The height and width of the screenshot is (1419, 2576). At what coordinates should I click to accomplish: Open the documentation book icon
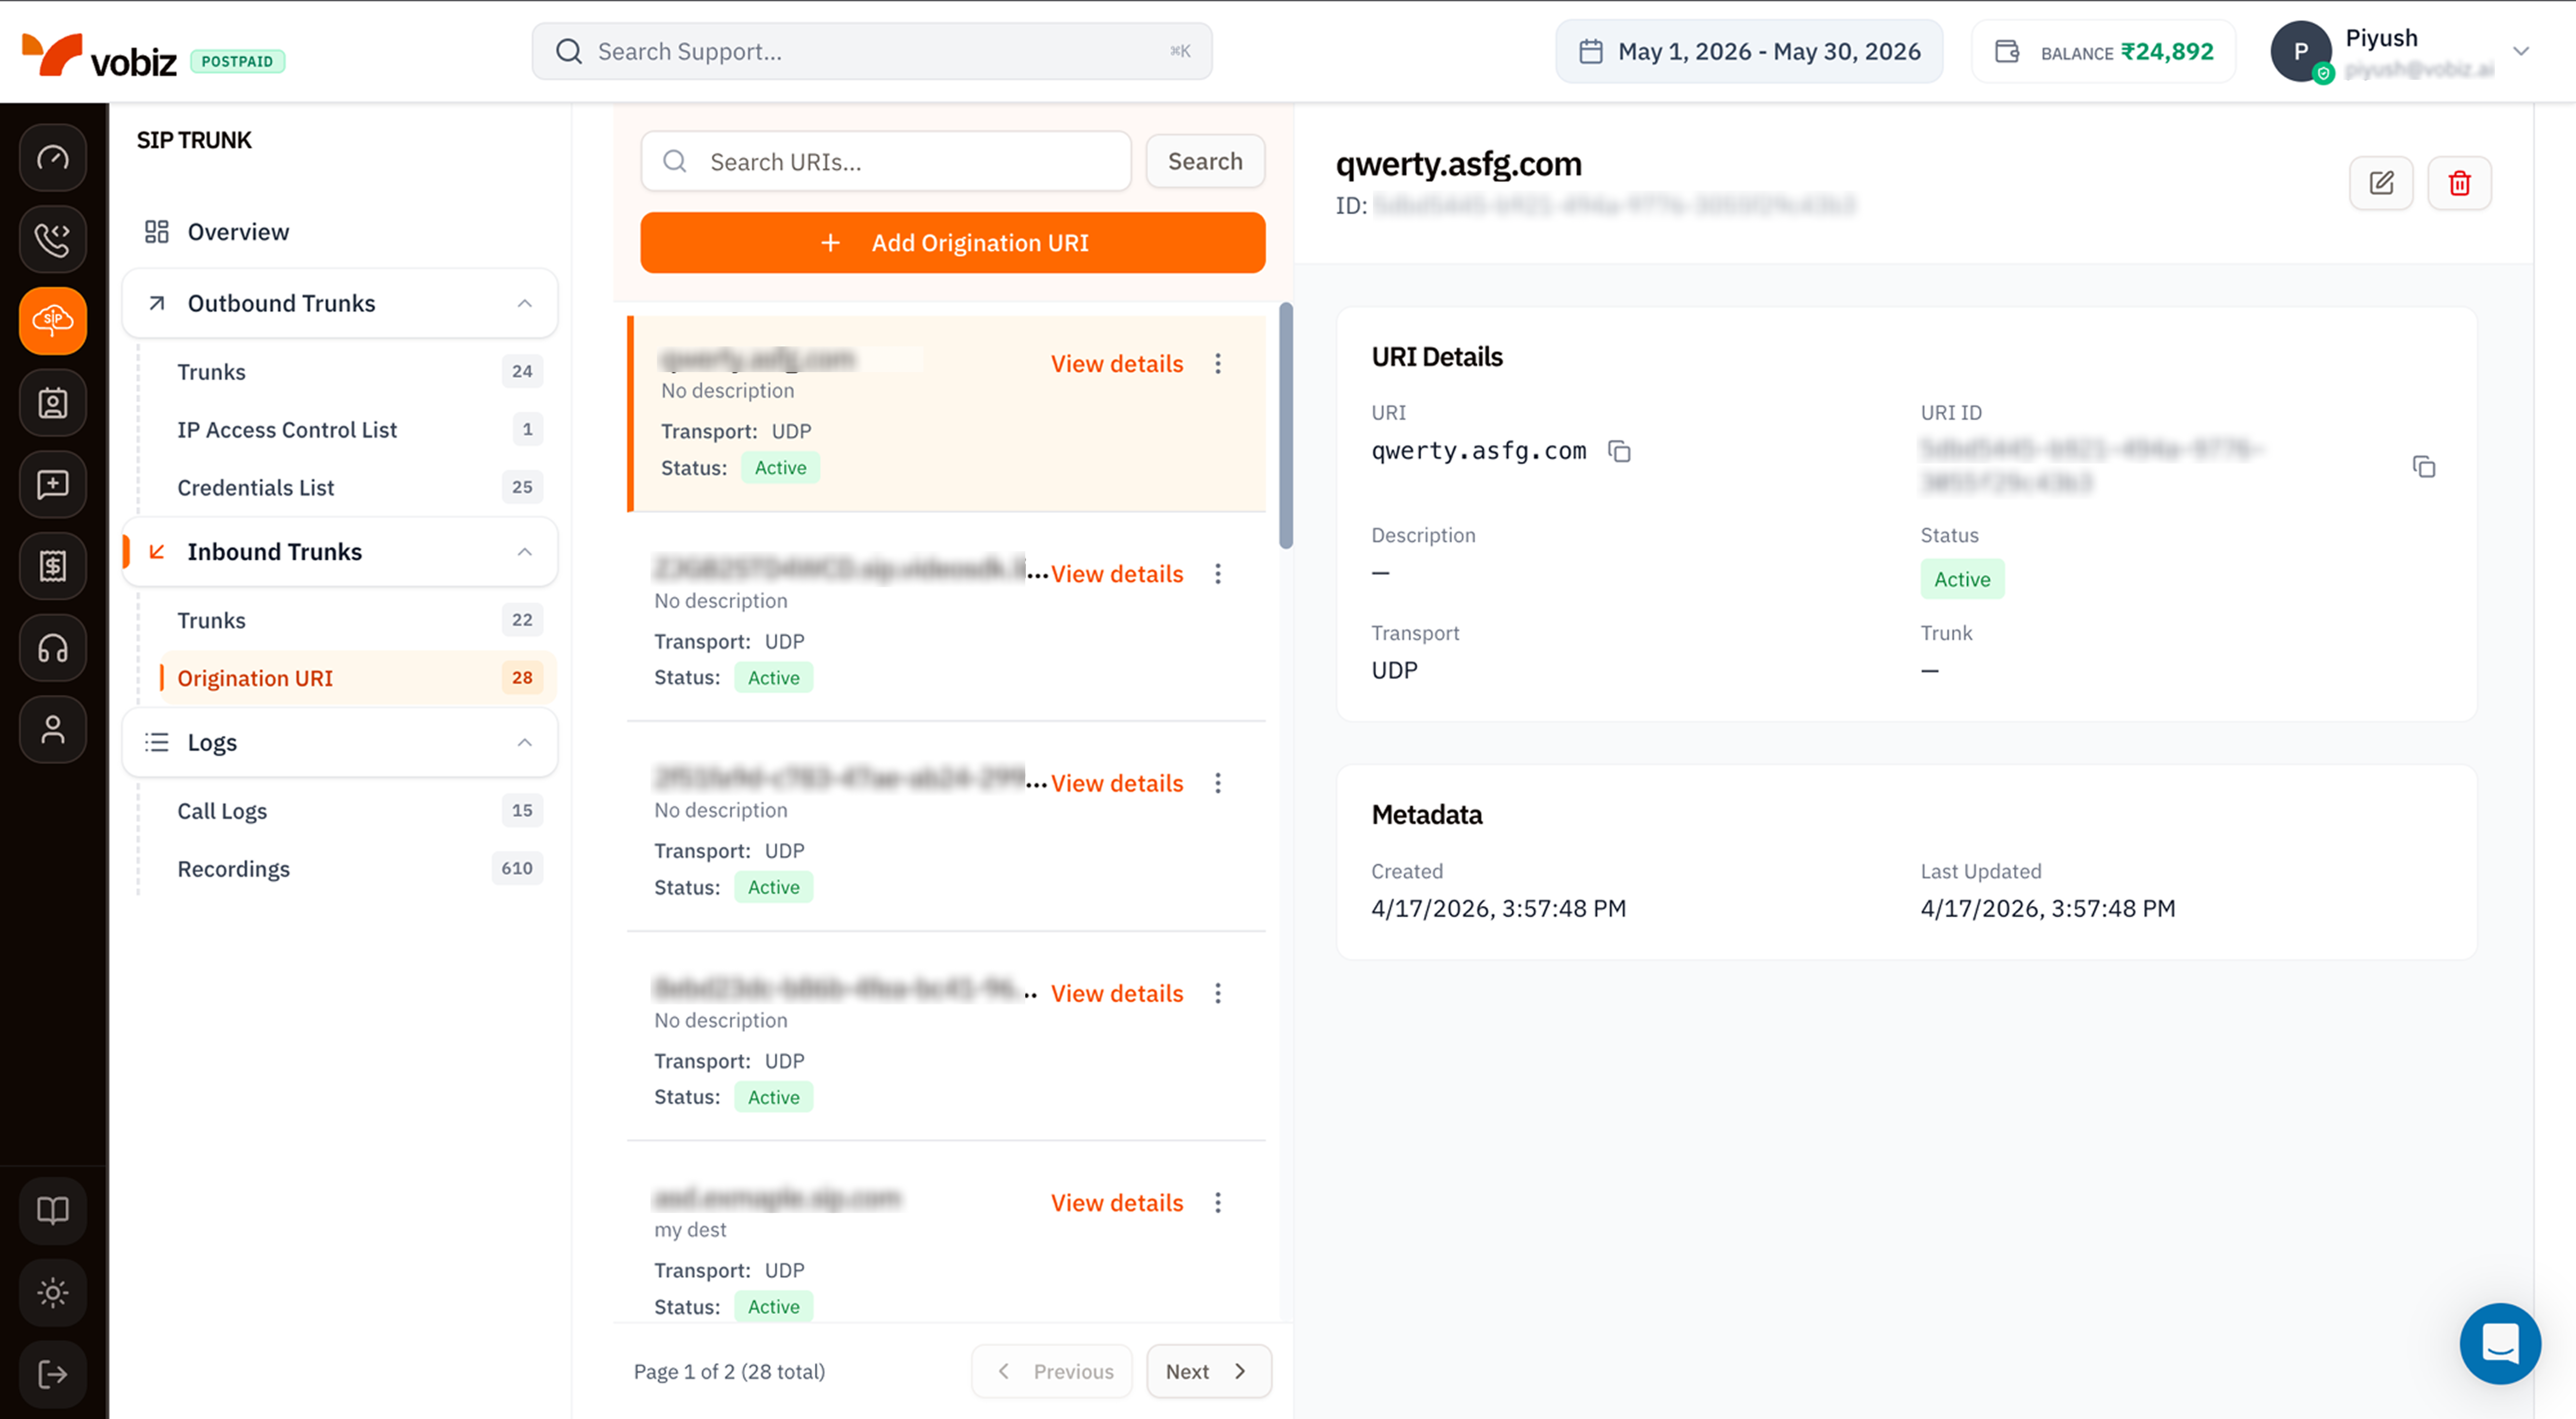(x=53, y=1211)
